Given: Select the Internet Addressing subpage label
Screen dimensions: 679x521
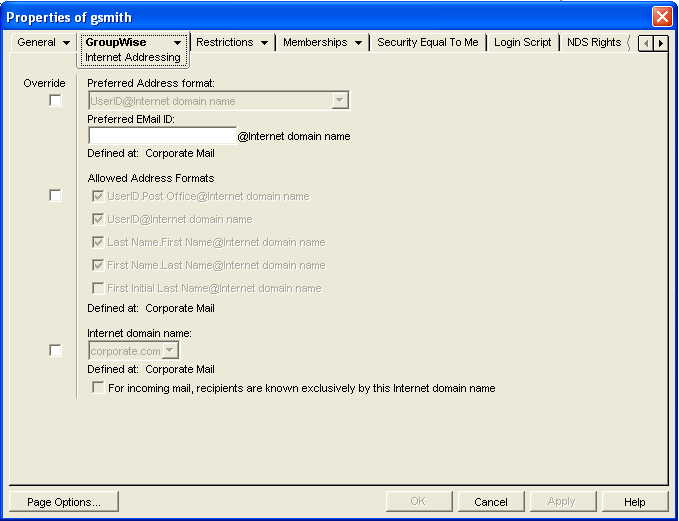Looking at the screenshot, I should tap(133, 57).
